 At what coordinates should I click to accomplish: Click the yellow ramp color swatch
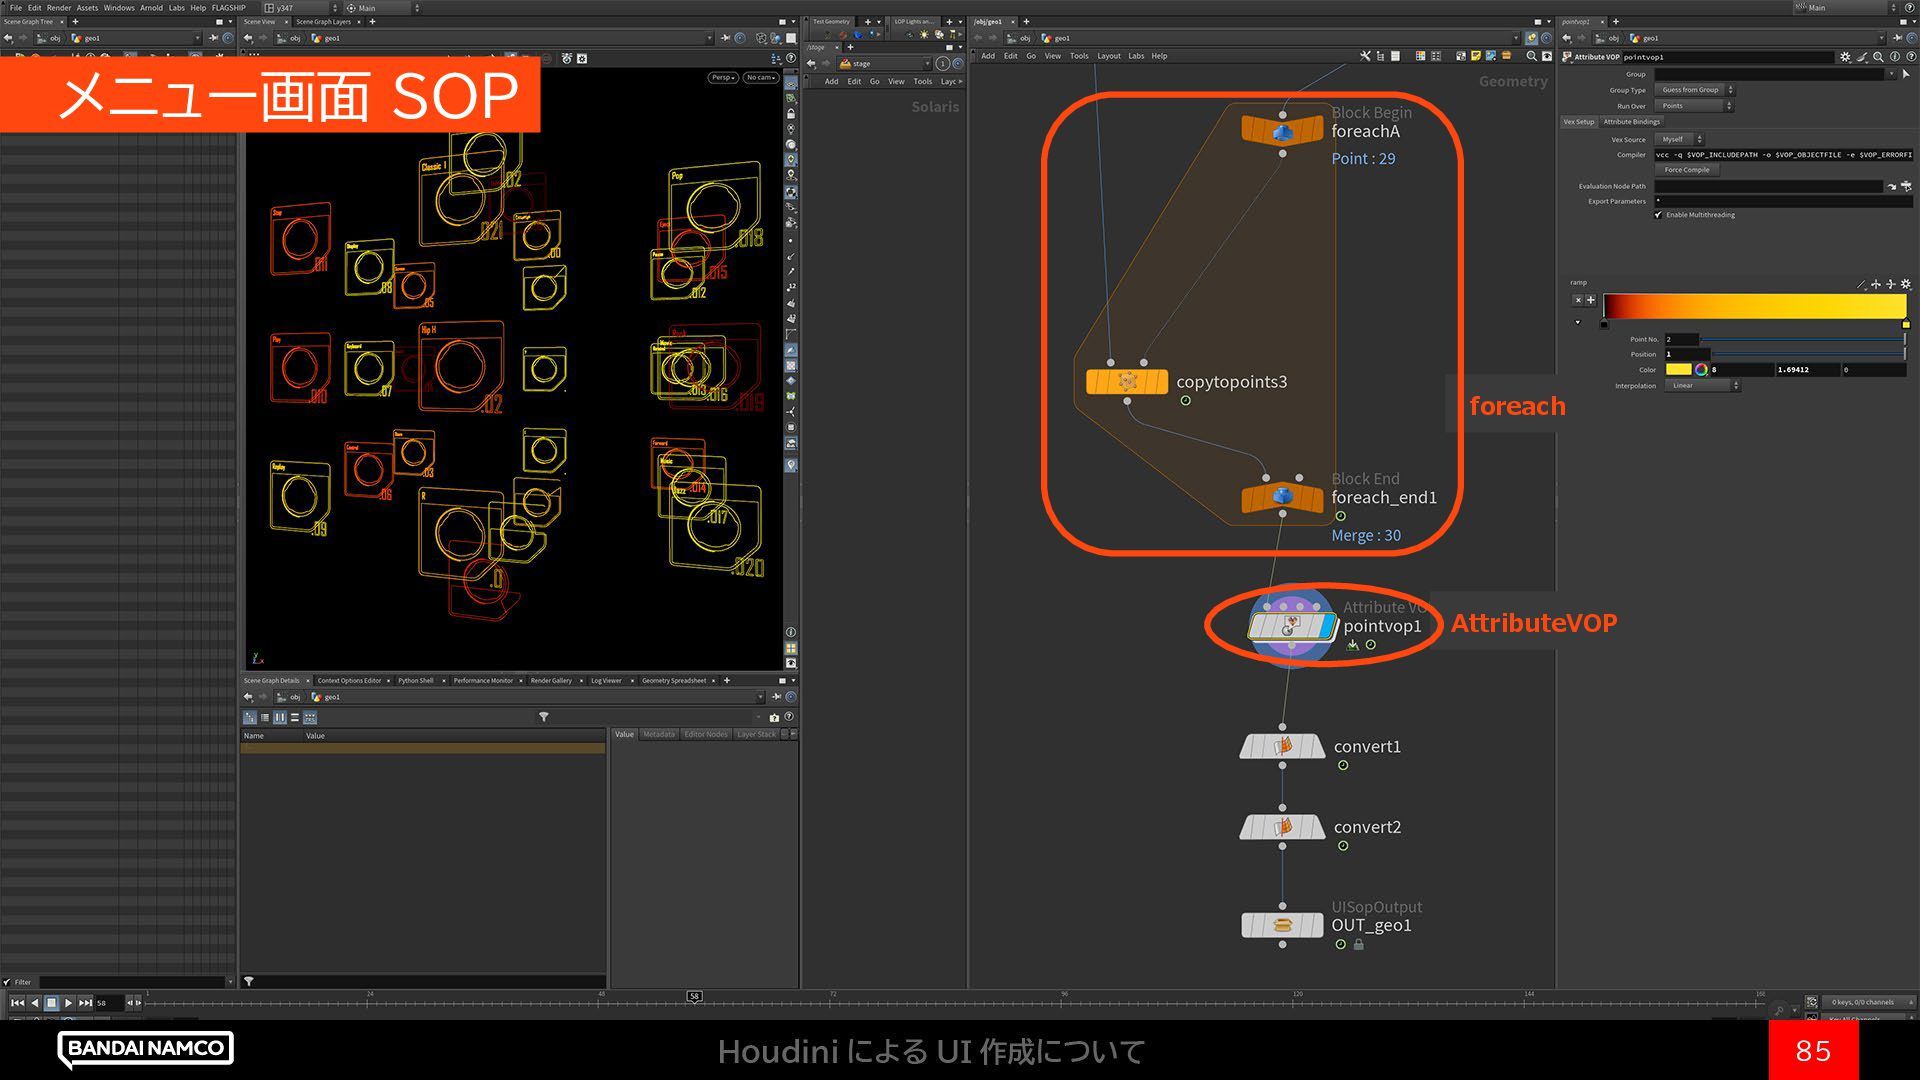pos(1678,370)
